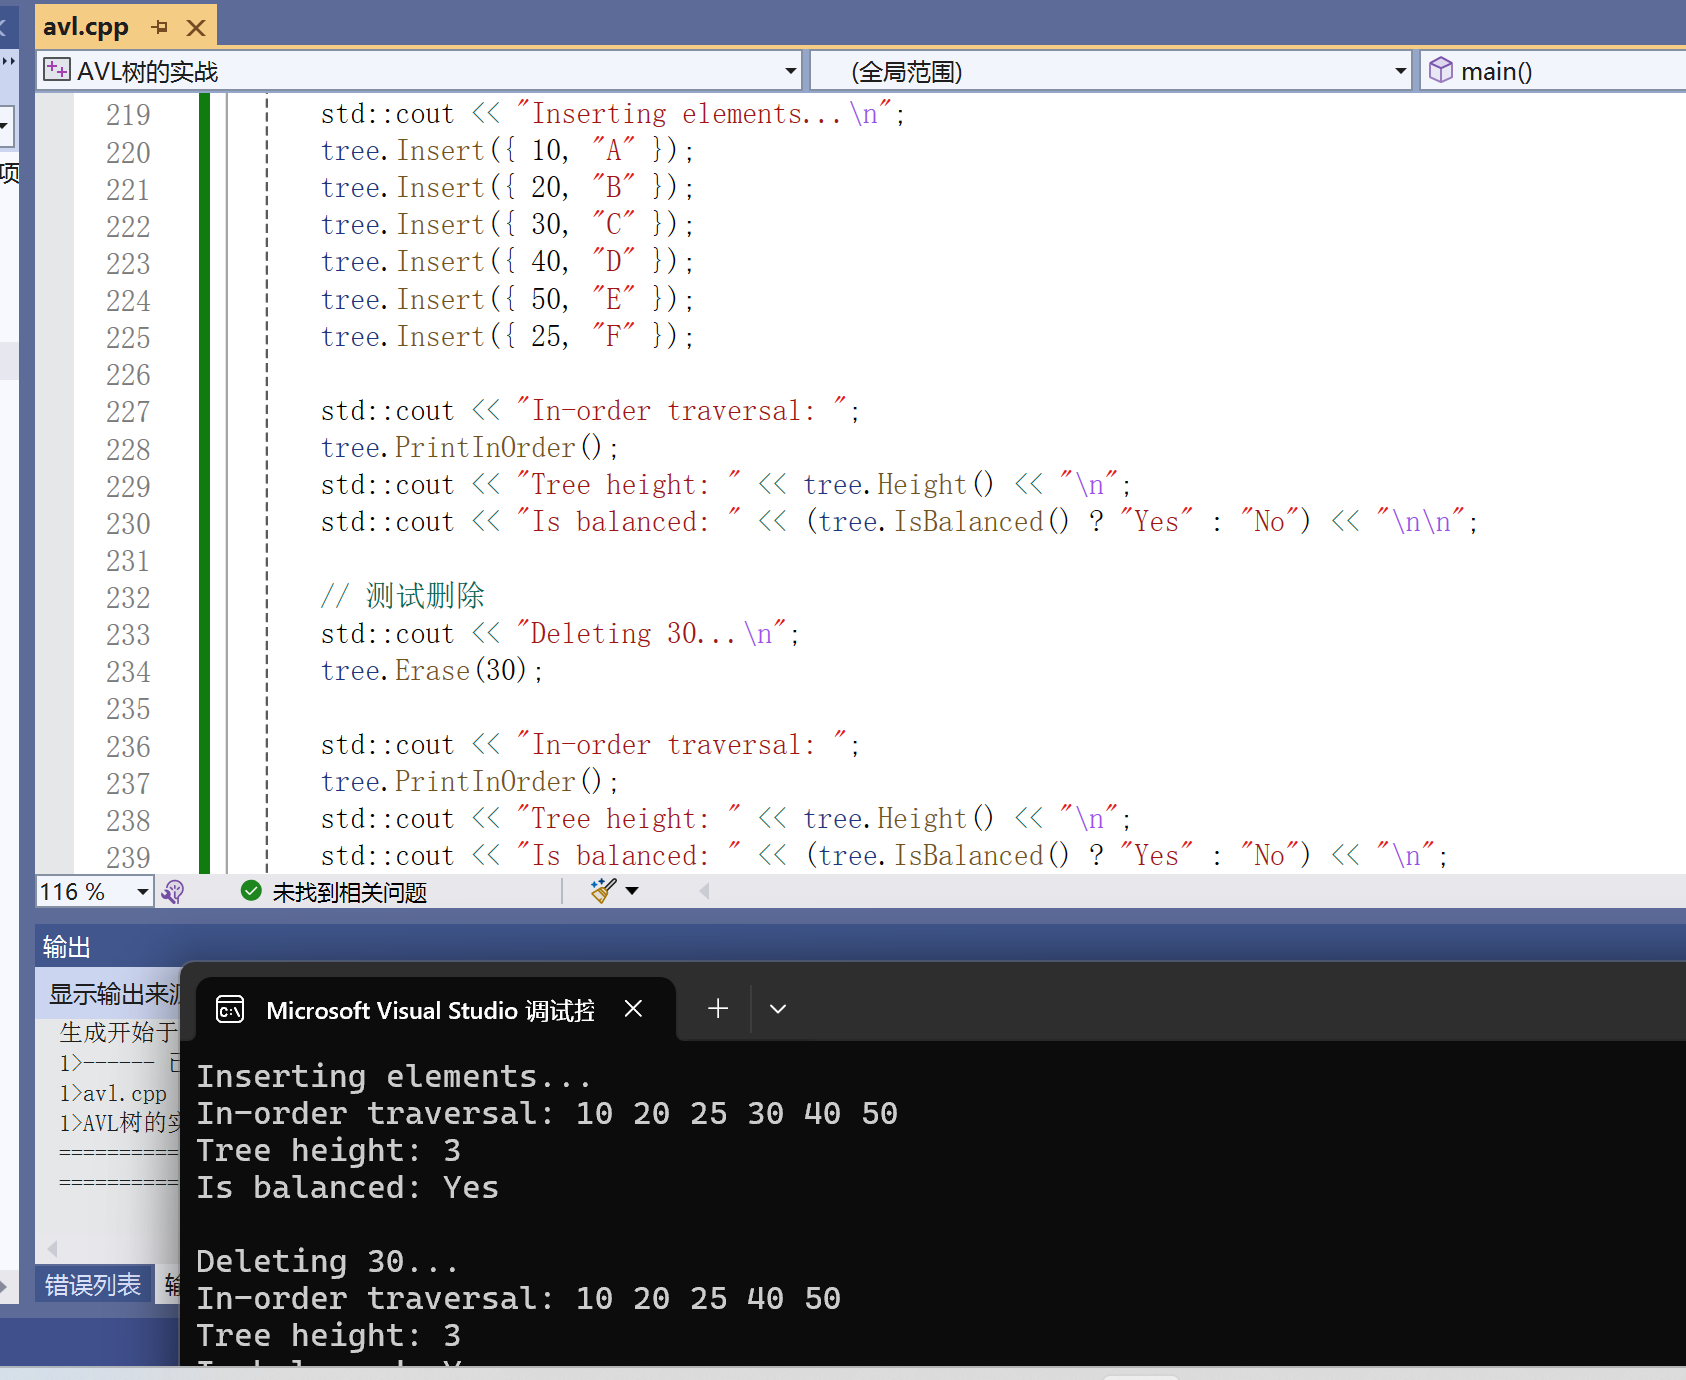The image size is (1686, 1380).
Task: Click the terminal console icon in tab
Action: click(x=230, y=1010)
